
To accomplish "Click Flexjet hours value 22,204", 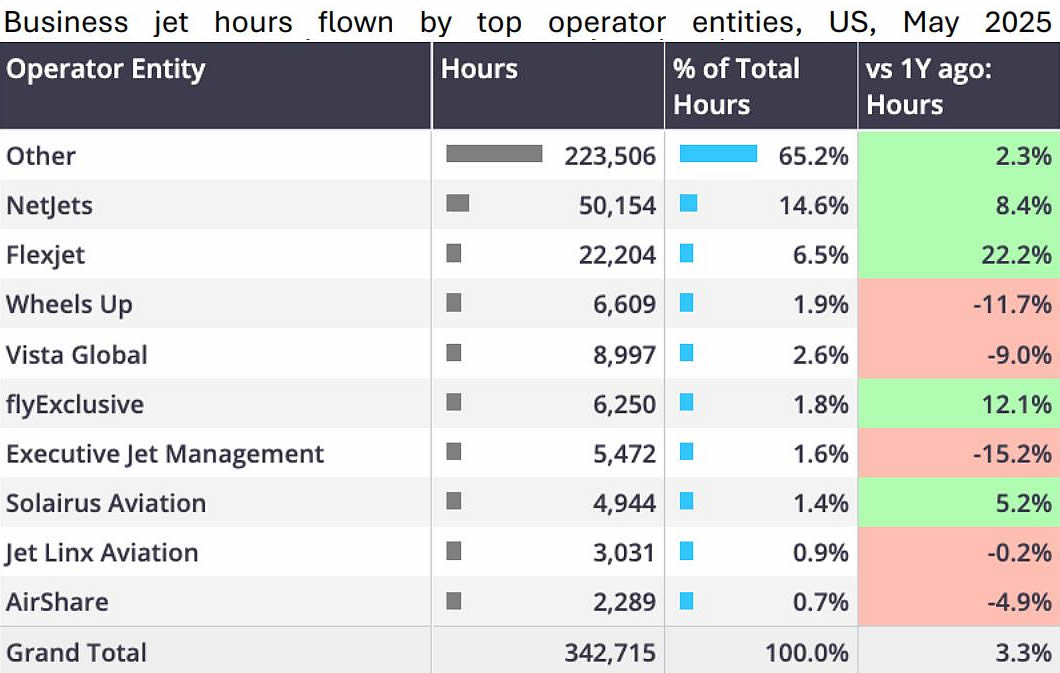I will click(617, 255).
